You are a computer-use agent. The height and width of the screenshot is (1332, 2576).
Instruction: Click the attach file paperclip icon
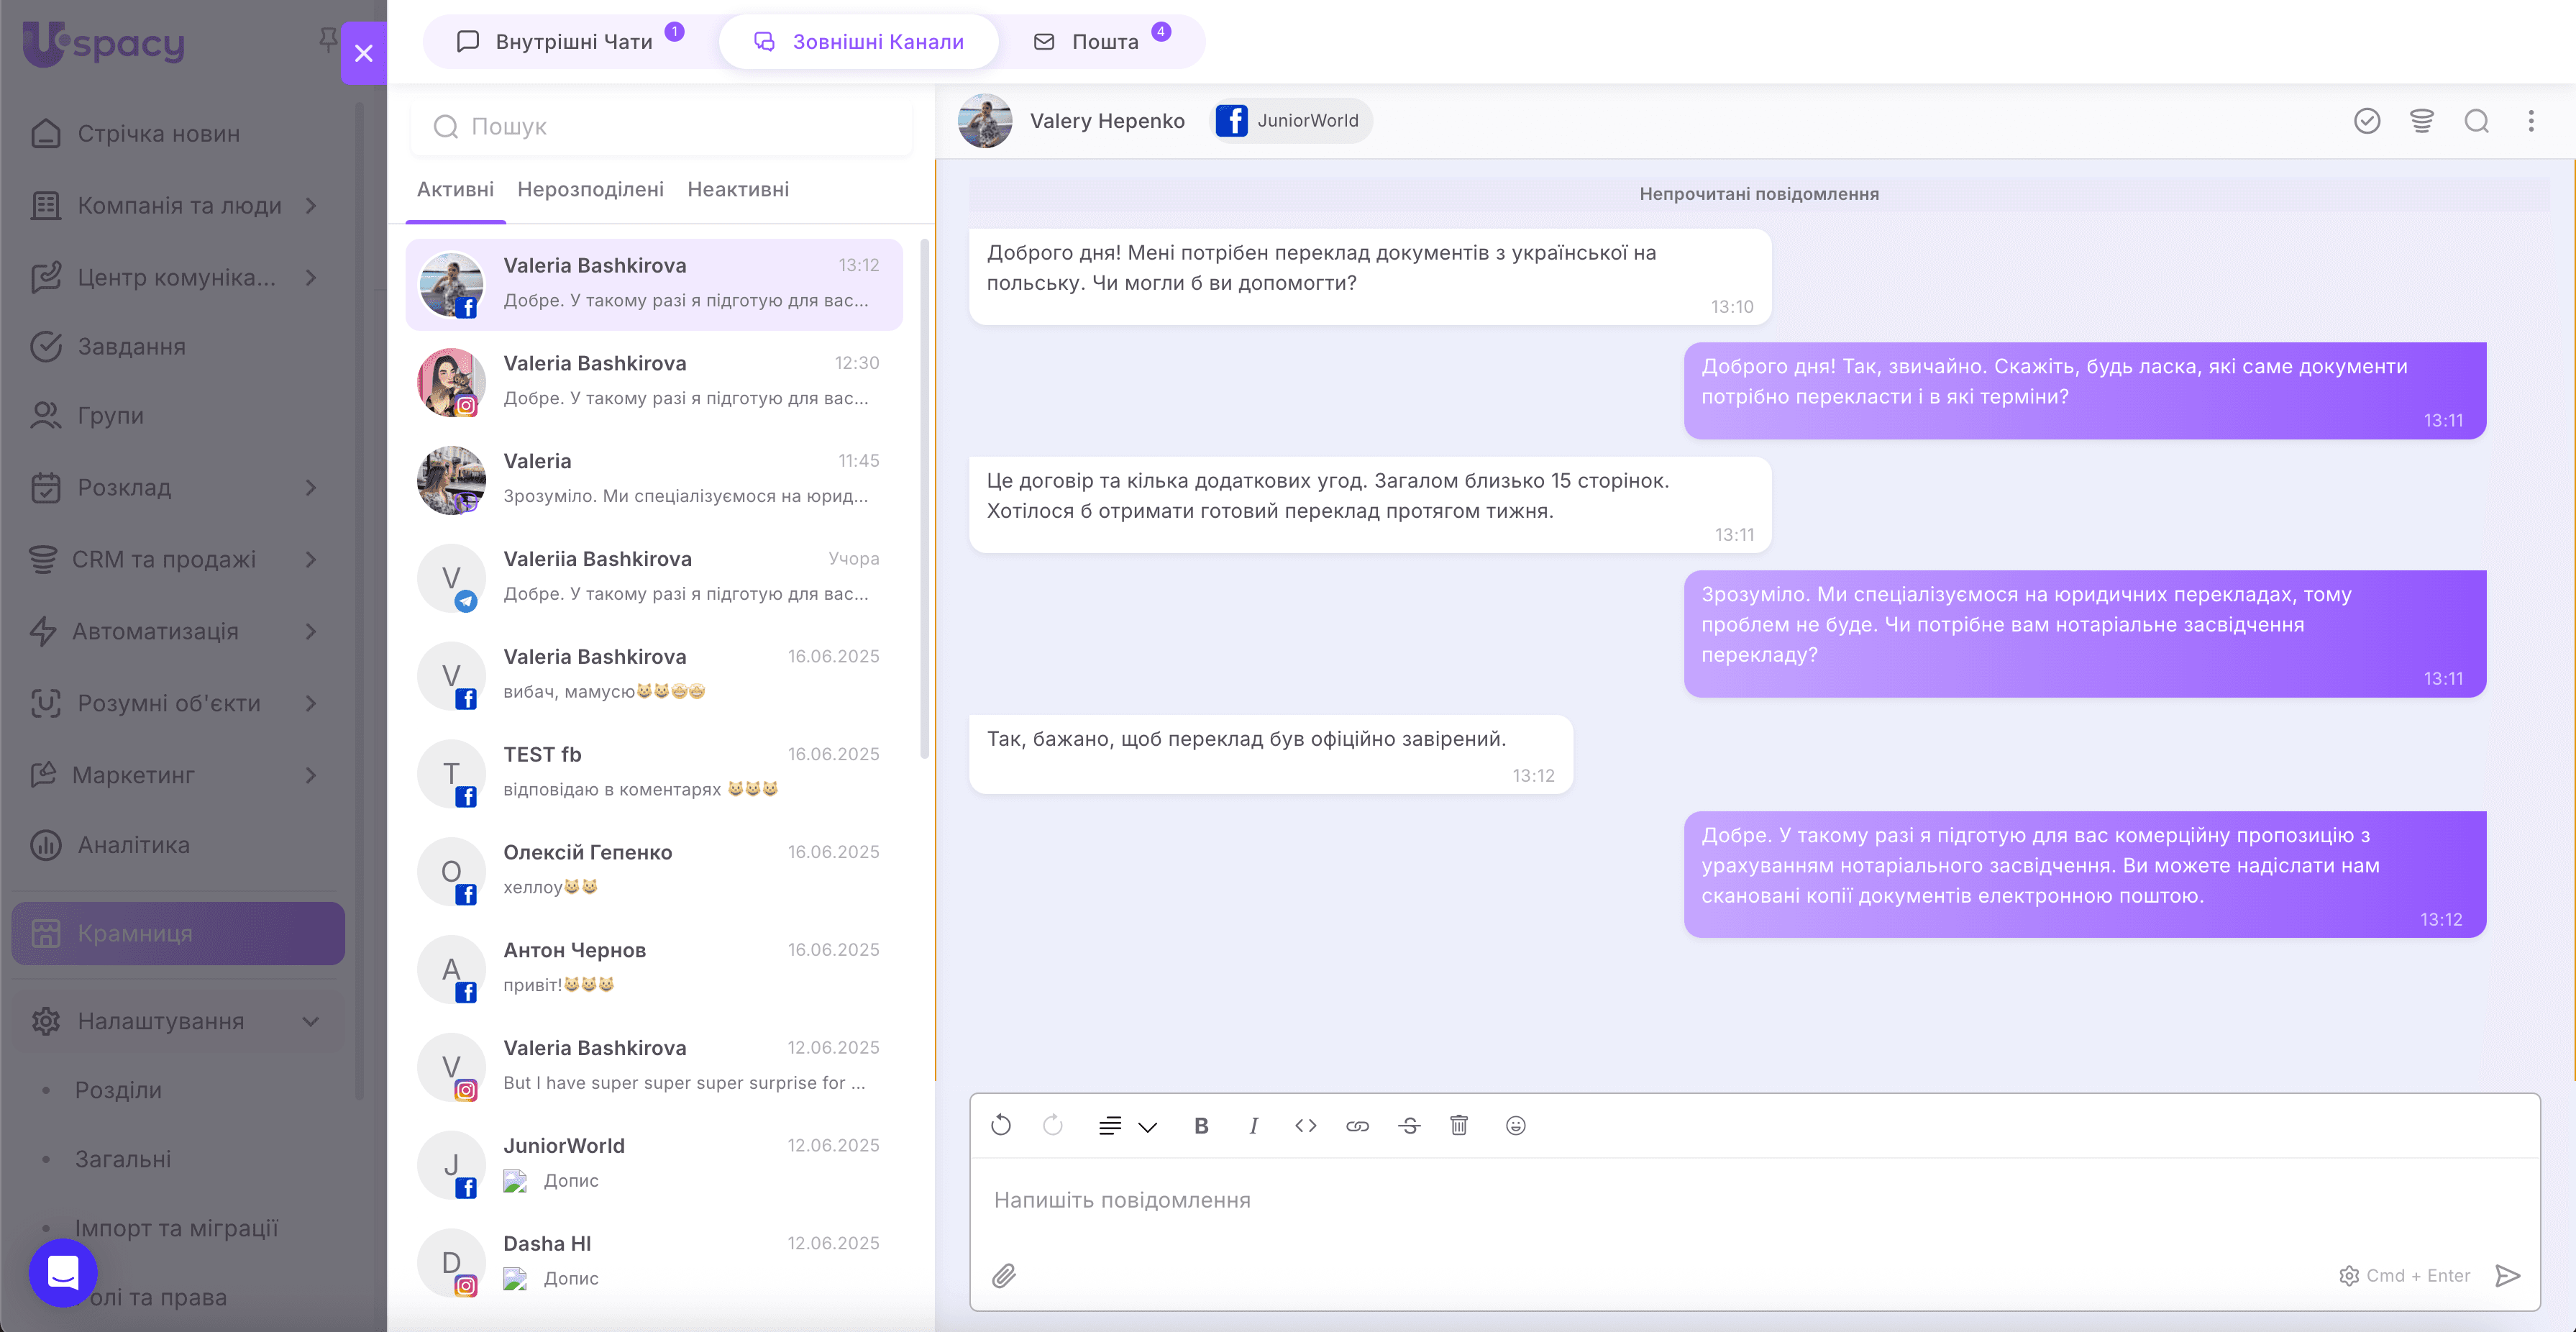(1004, 1275)
